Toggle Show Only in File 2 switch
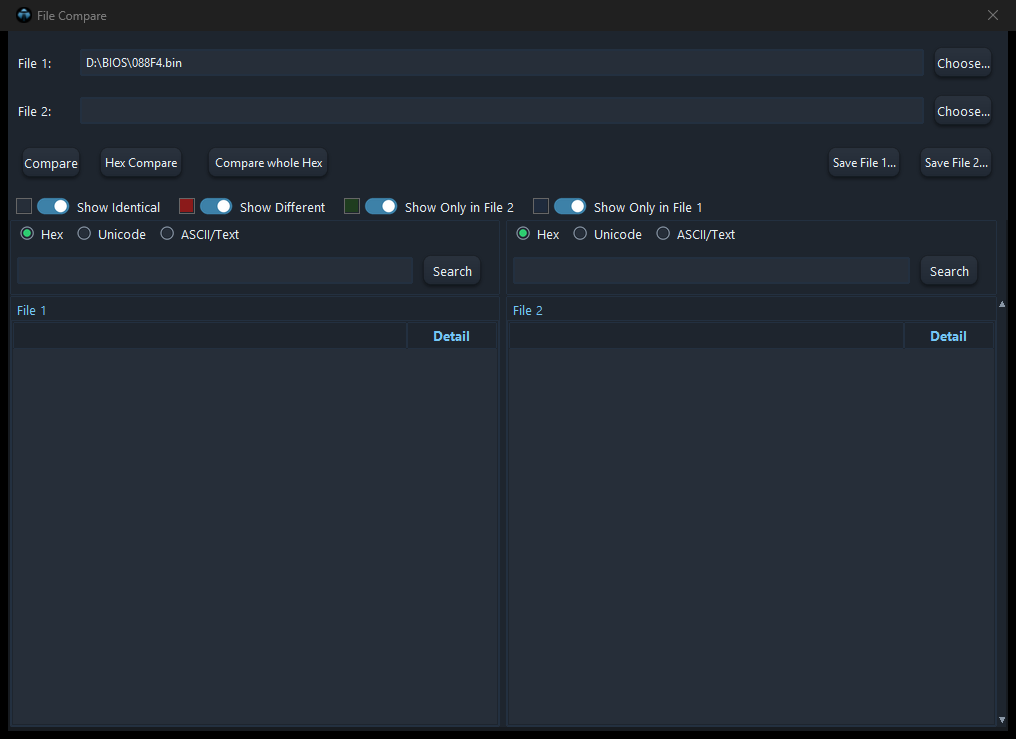Viewport: 1016px width, 739px height. point(381,207)
